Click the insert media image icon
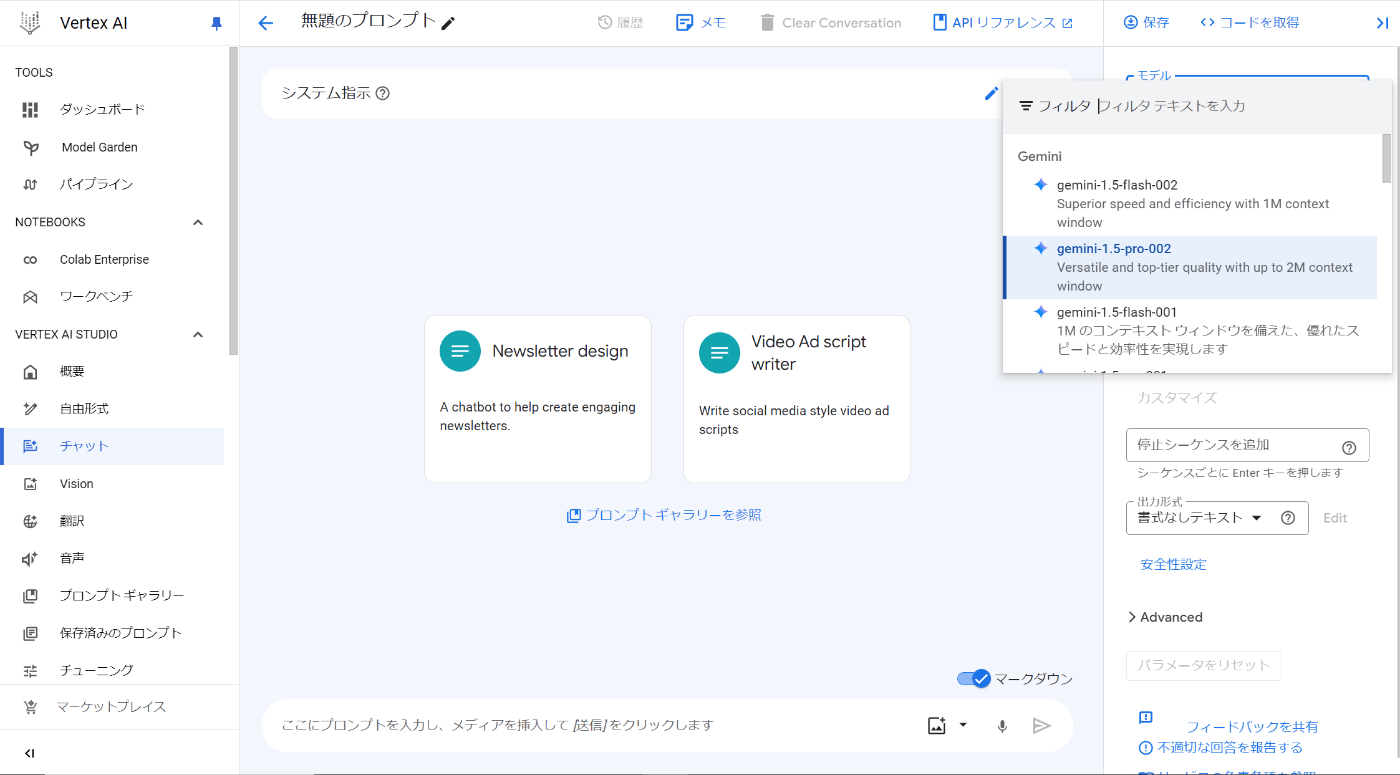 (x=937, y=726)
